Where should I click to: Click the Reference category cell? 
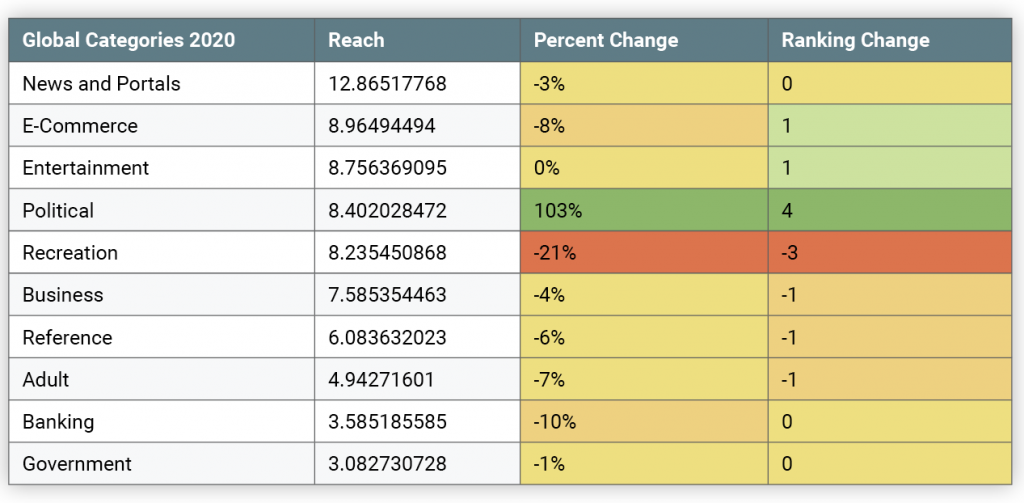point(67,338)
